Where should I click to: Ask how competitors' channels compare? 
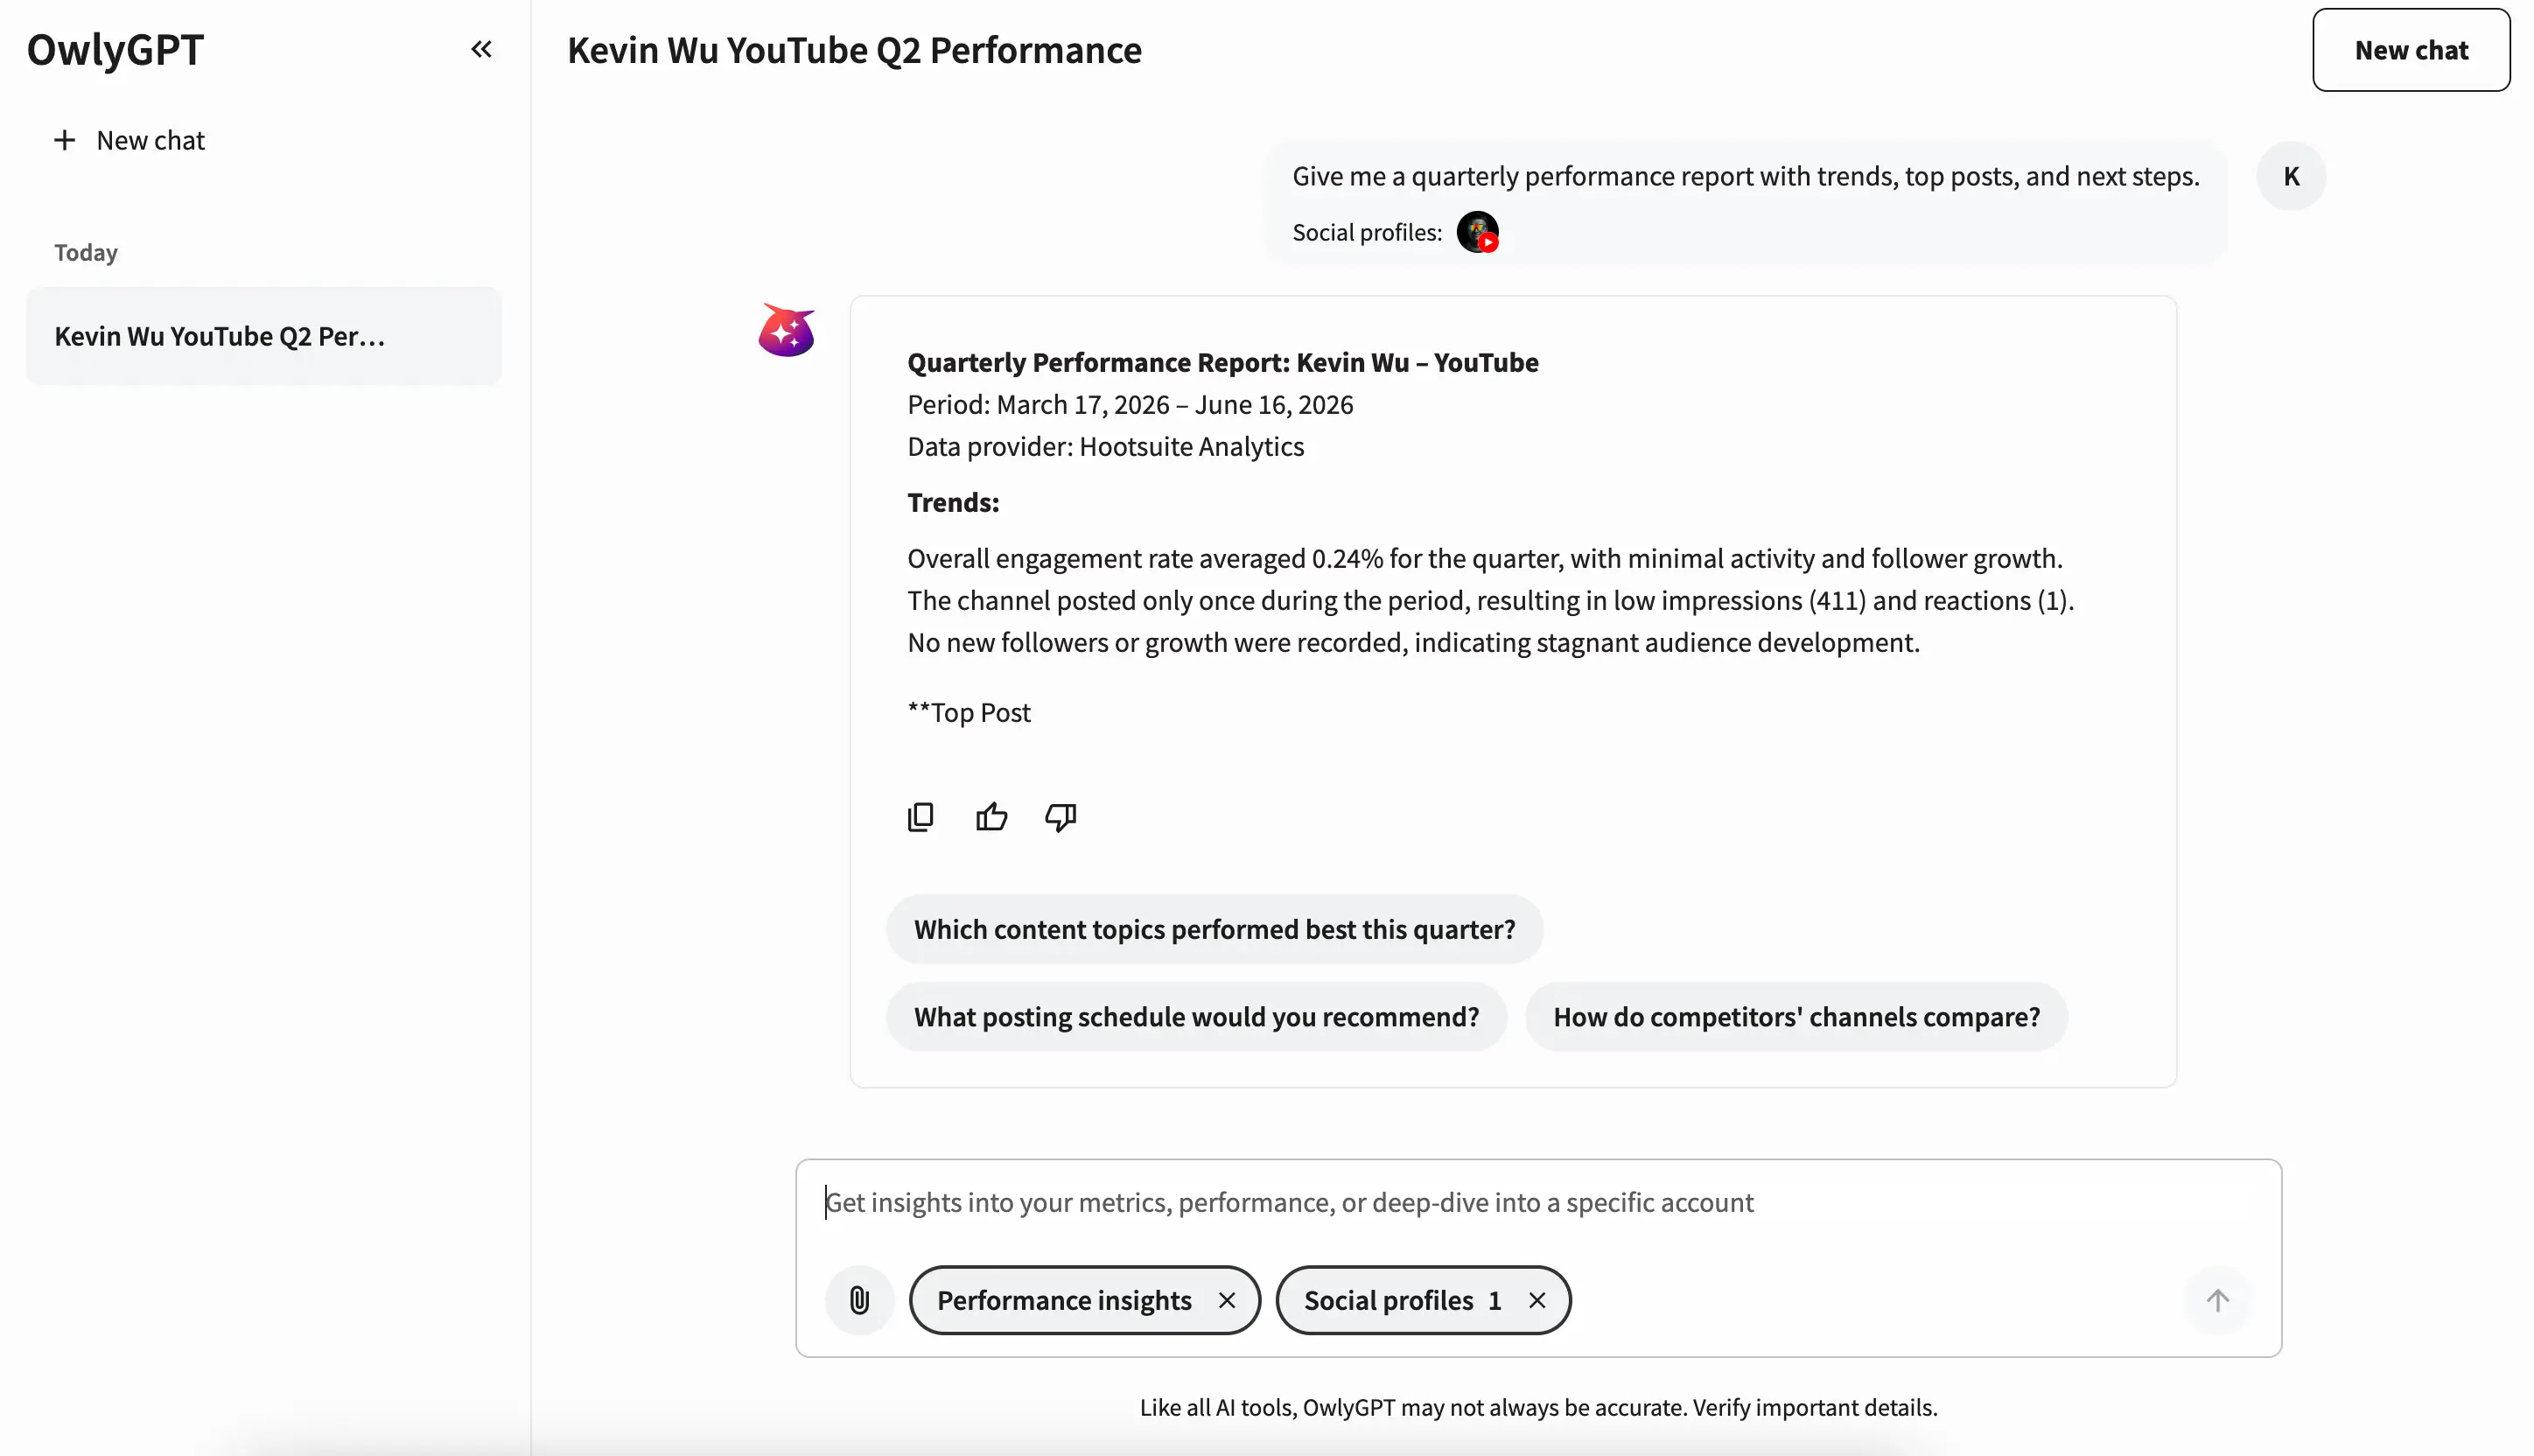pyautogui.click(x=1796, y=1017)
